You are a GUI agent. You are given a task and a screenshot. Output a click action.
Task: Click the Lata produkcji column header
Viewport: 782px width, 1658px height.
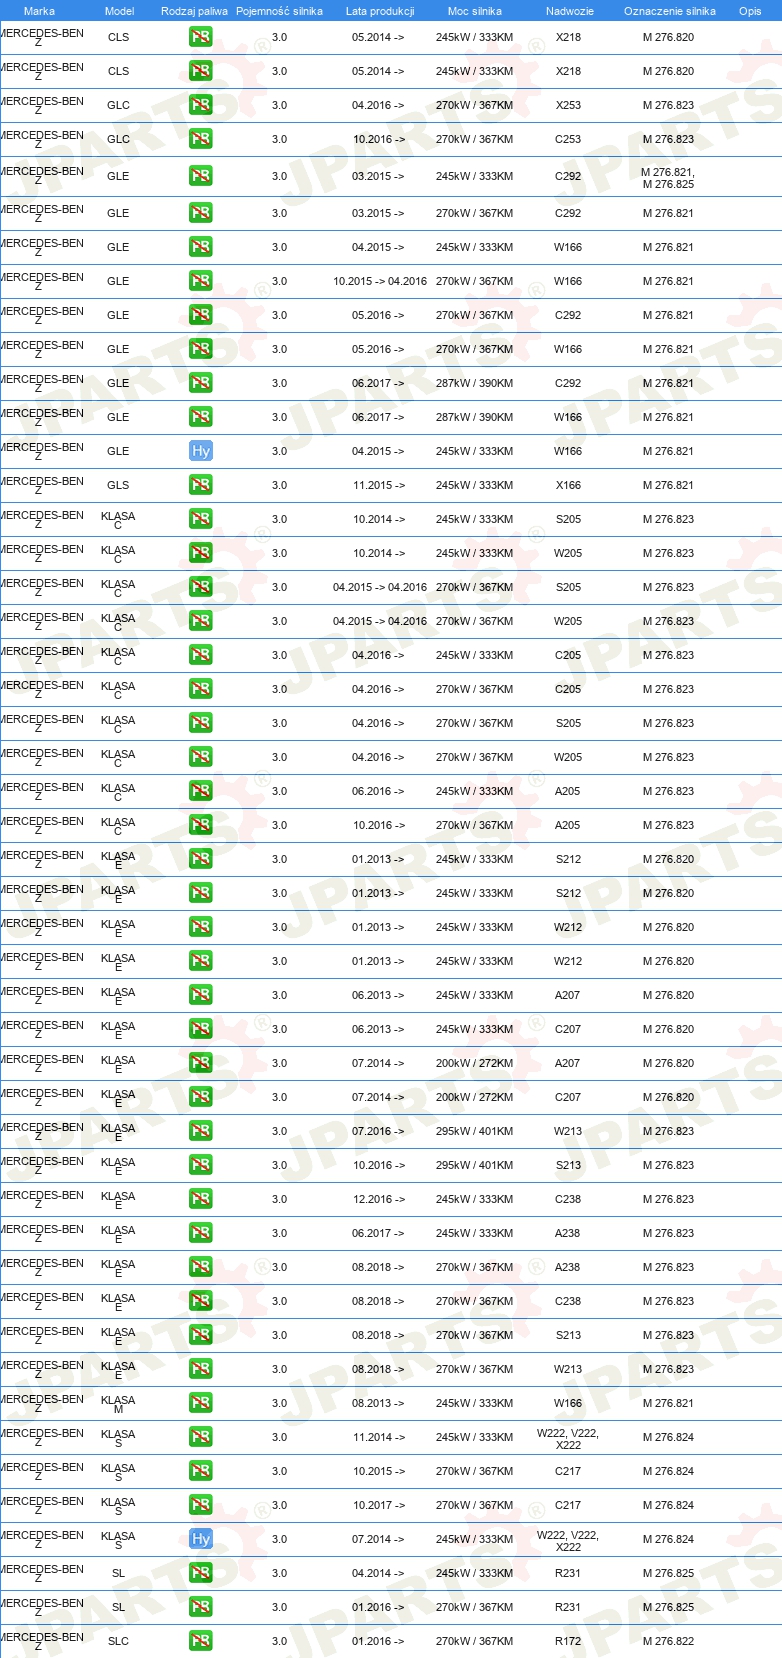point(380,11)
